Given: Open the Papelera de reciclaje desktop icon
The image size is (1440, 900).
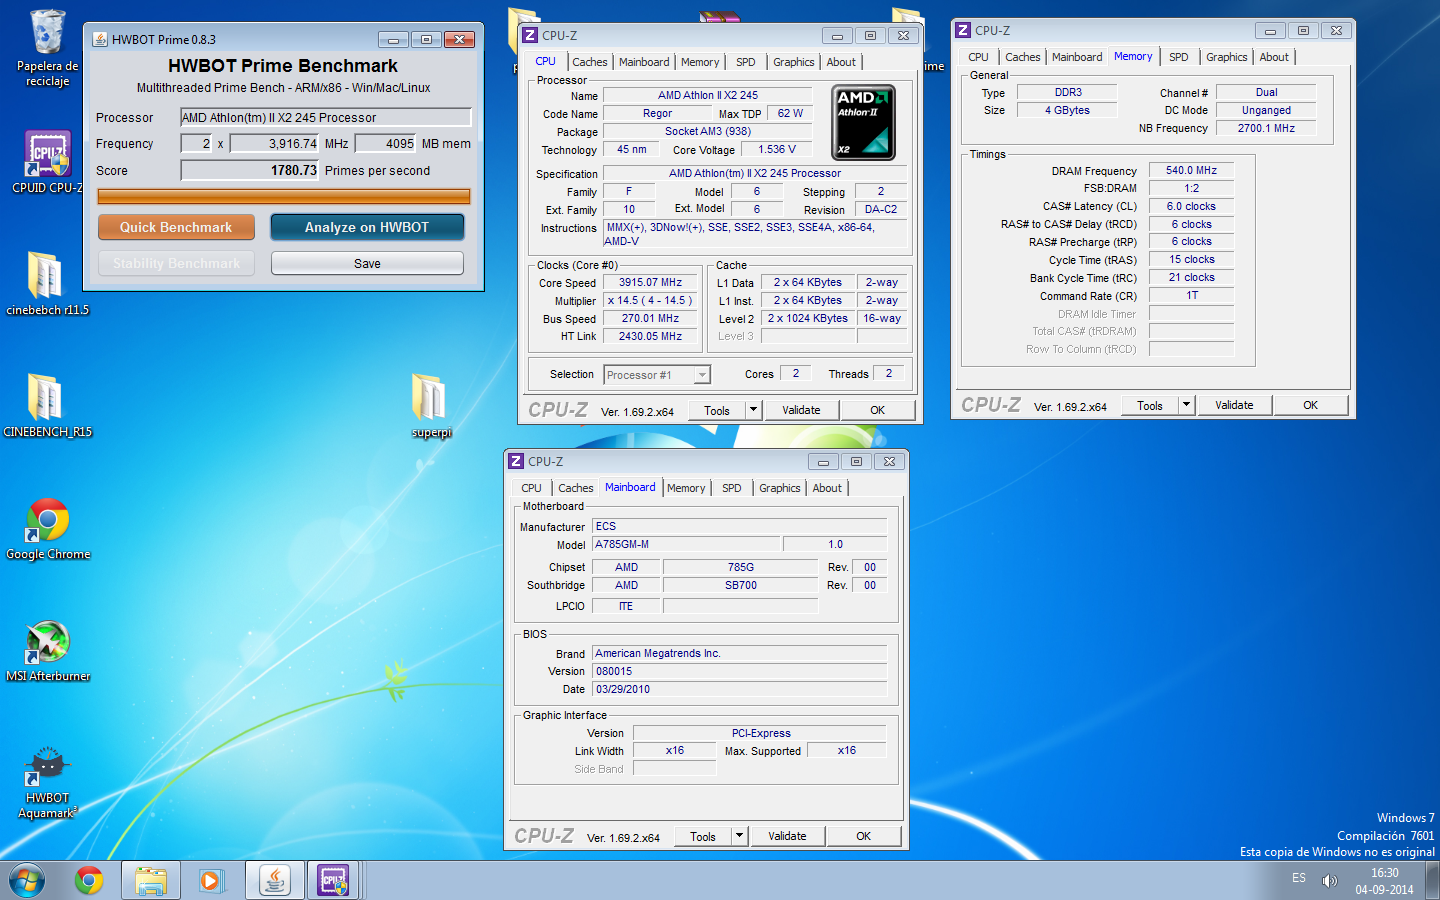Looking at the screenshot, I should pos(47,48).
